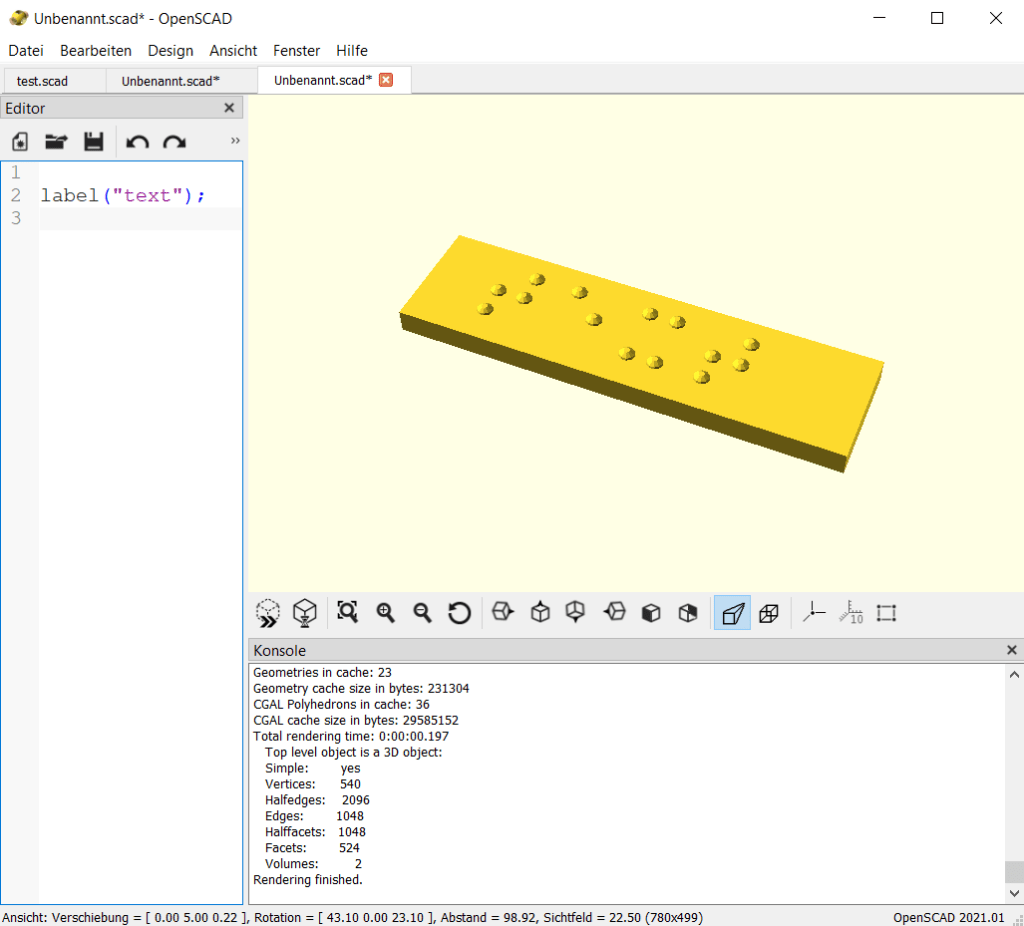This screenshot has width=1024, height=926.
Task: Zoom to fit the model in view
Action: click(x=347, y=612)
